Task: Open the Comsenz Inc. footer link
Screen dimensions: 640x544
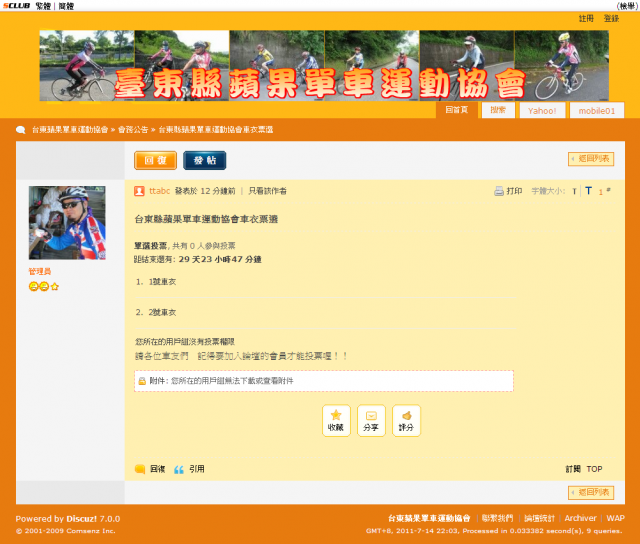Action: click(x=91, y=531)
